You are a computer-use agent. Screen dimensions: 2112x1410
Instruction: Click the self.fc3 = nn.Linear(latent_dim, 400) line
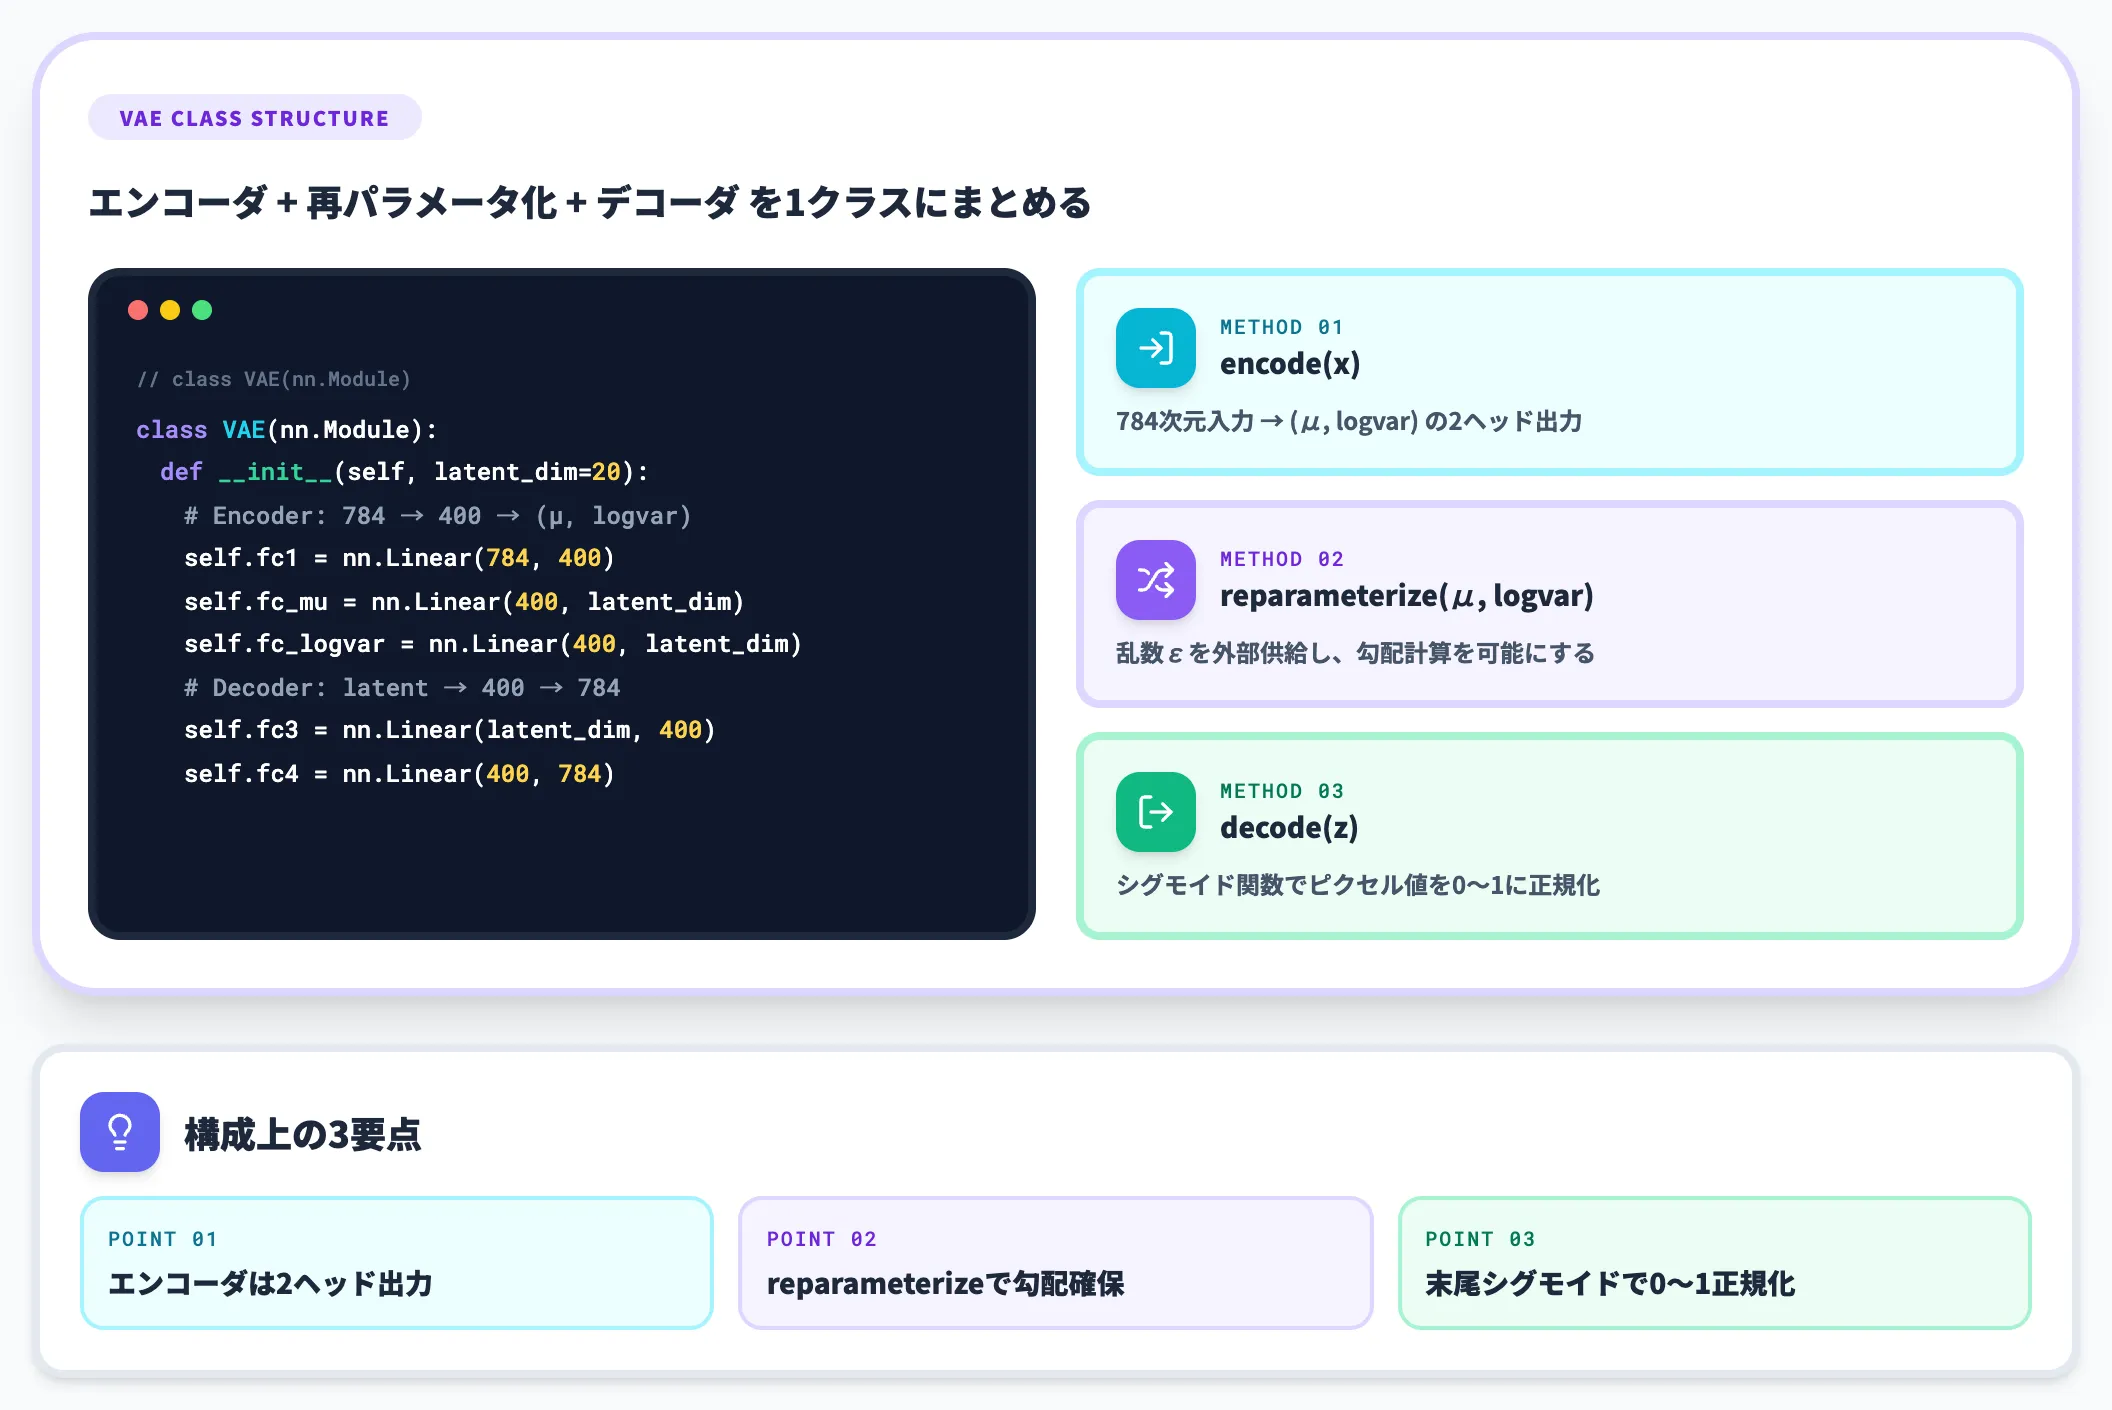[450, 730]
